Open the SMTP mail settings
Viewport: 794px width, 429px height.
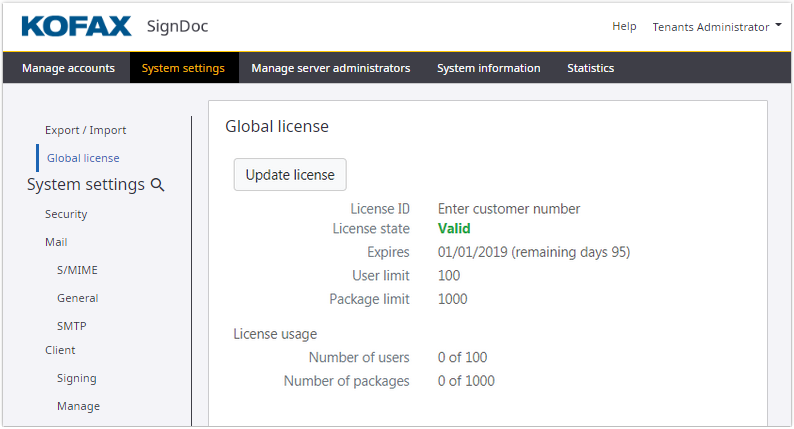pos(73,327)
